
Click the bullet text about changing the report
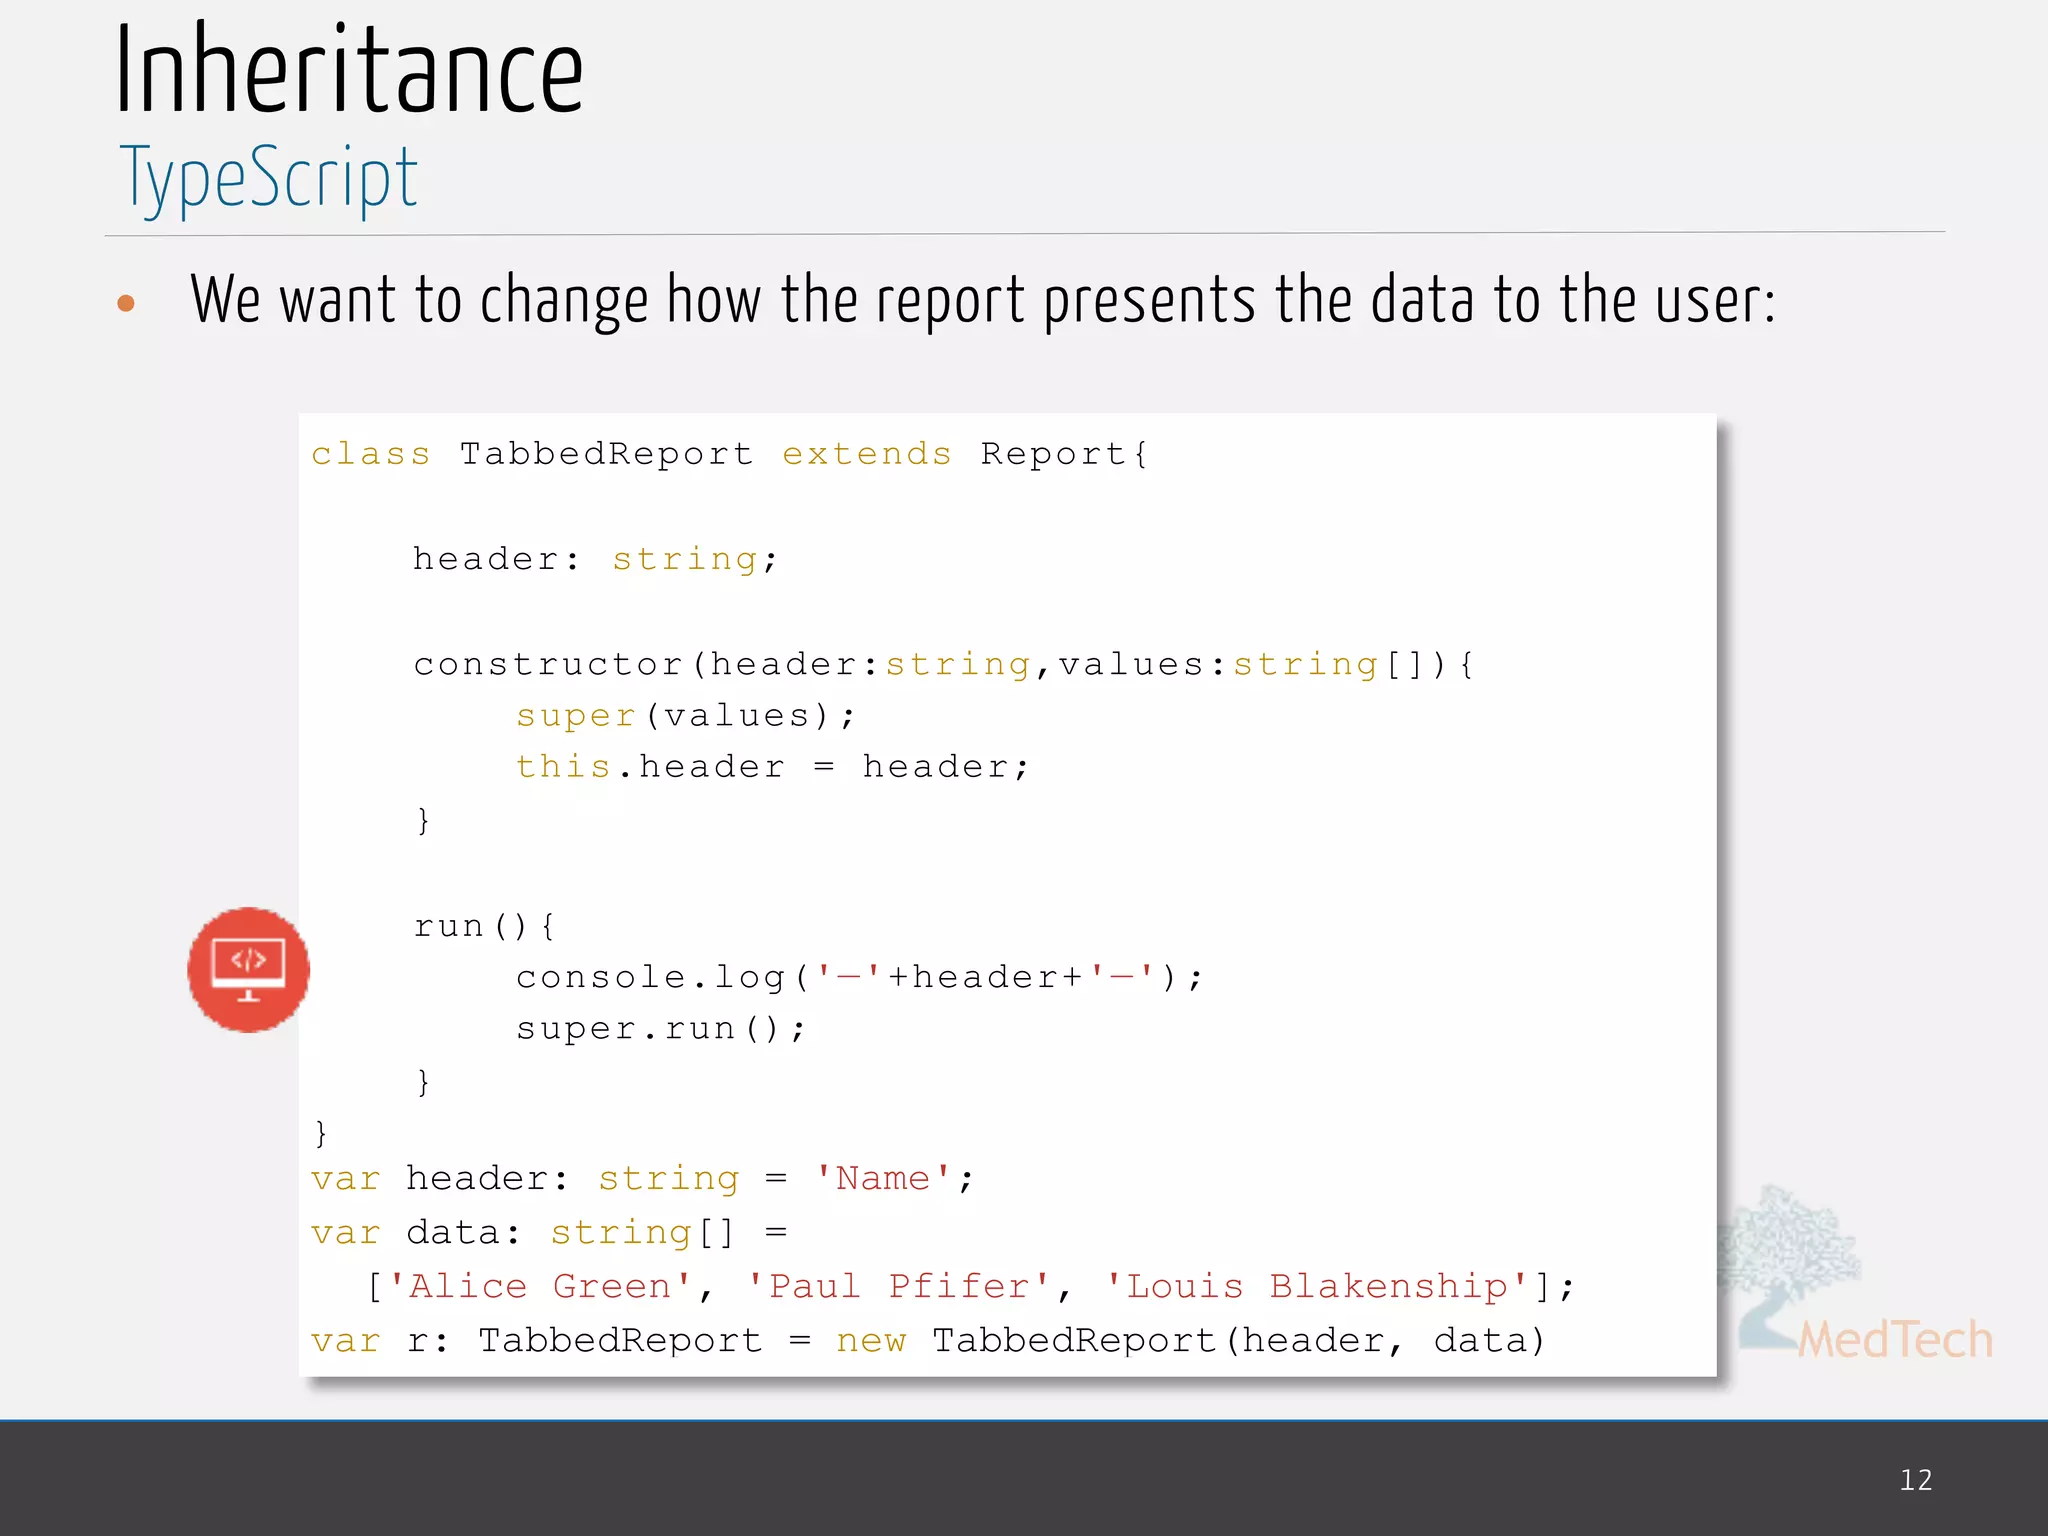click(983, 300)
